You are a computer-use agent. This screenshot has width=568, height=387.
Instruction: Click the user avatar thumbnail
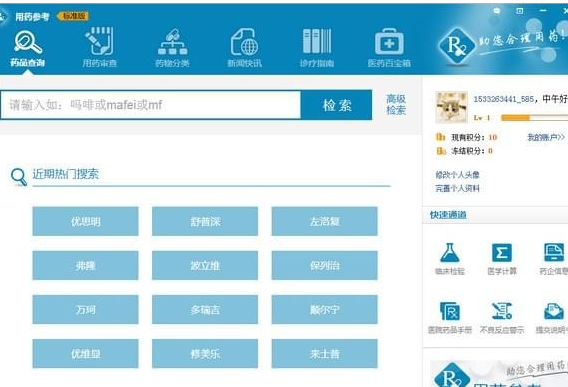[x=451, y=107]
